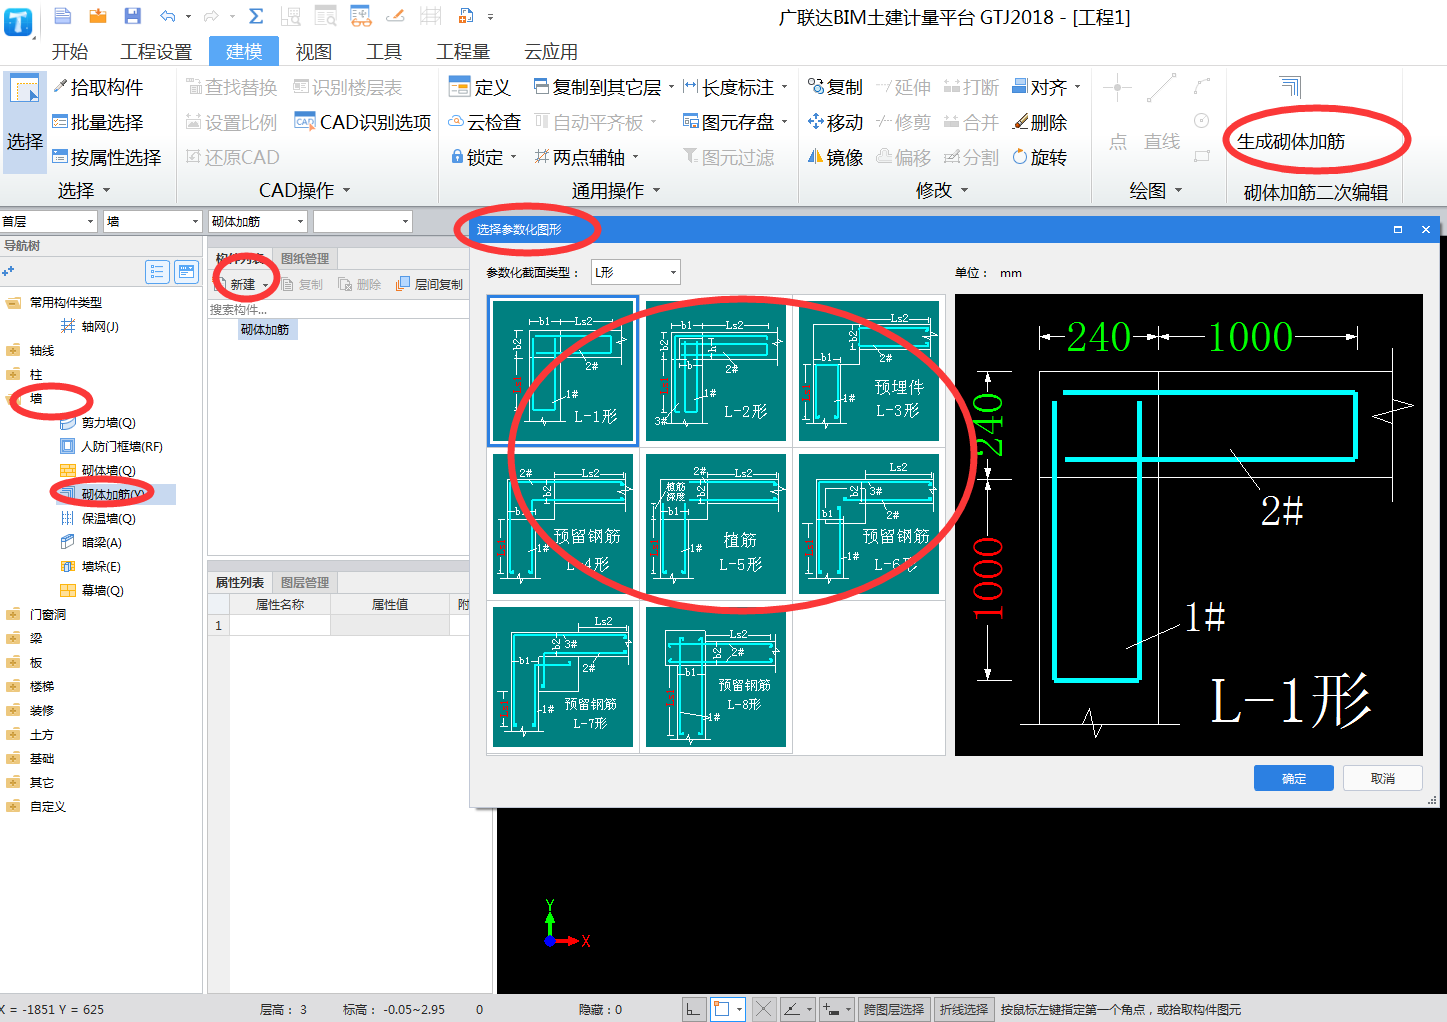Open the 开始 ribbon tab

[x=70, y=52]
